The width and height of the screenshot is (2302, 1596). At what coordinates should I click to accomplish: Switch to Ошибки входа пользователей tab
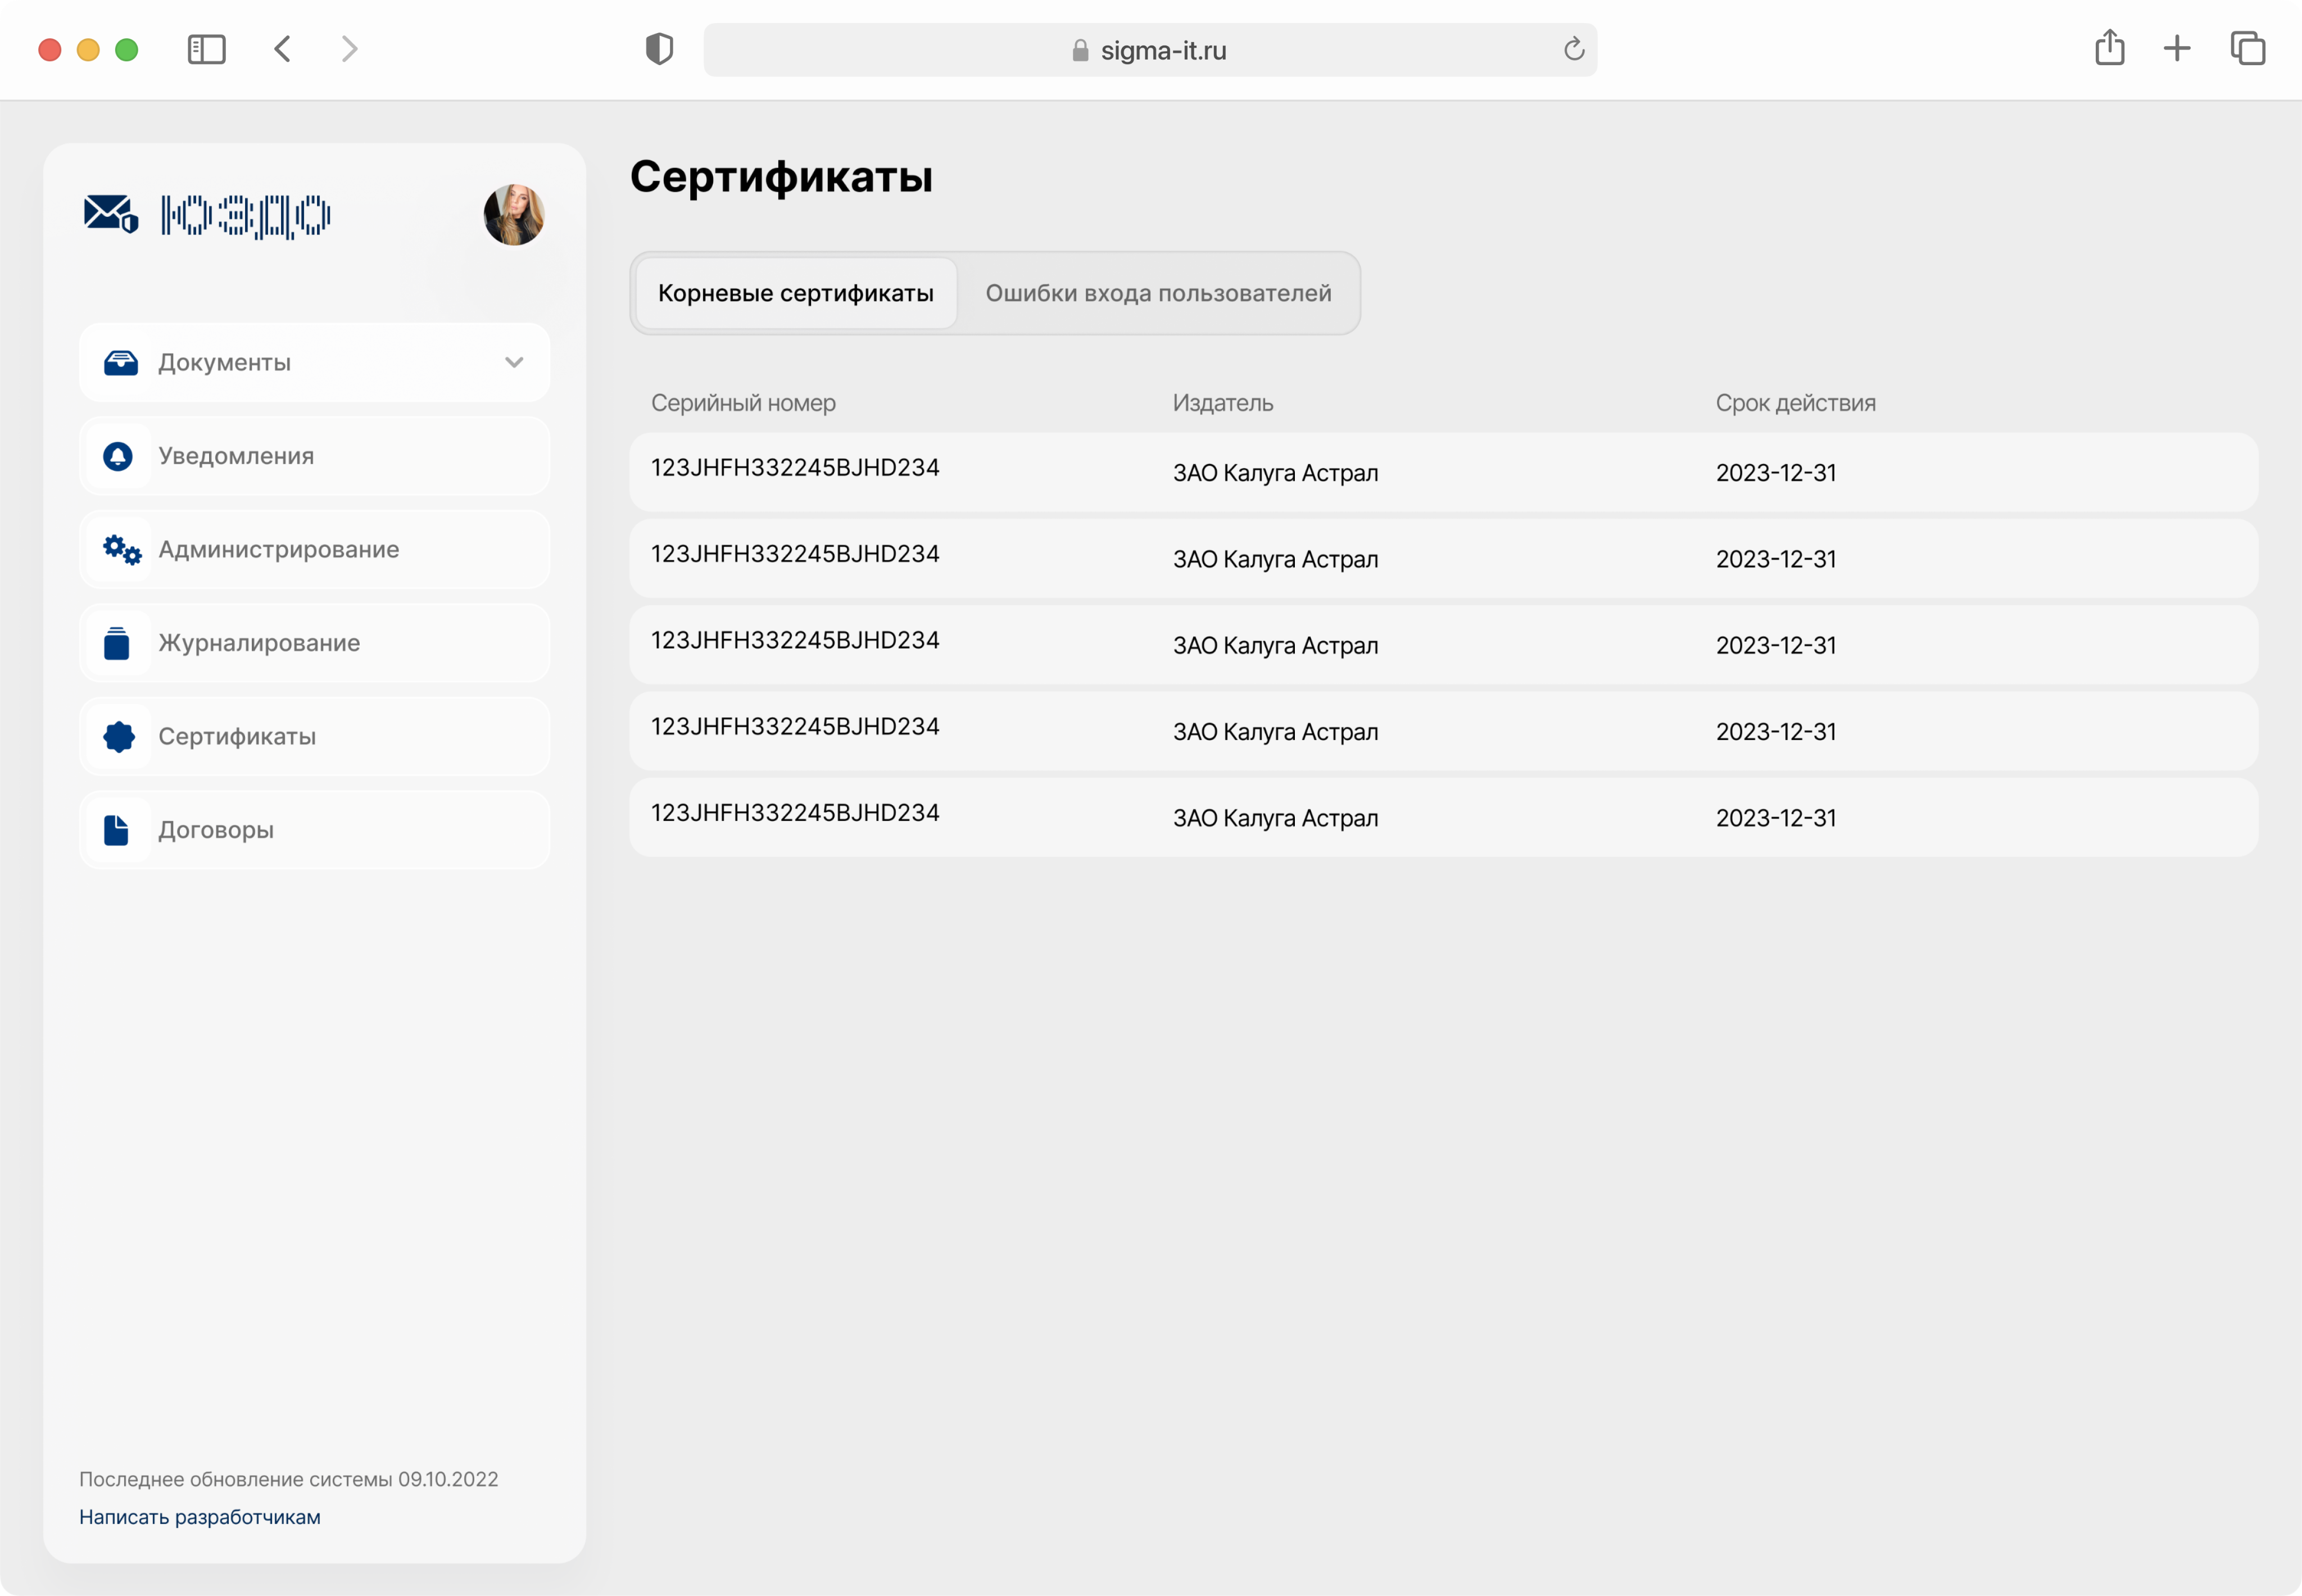pyautogui.click(x=1158, y=293)
